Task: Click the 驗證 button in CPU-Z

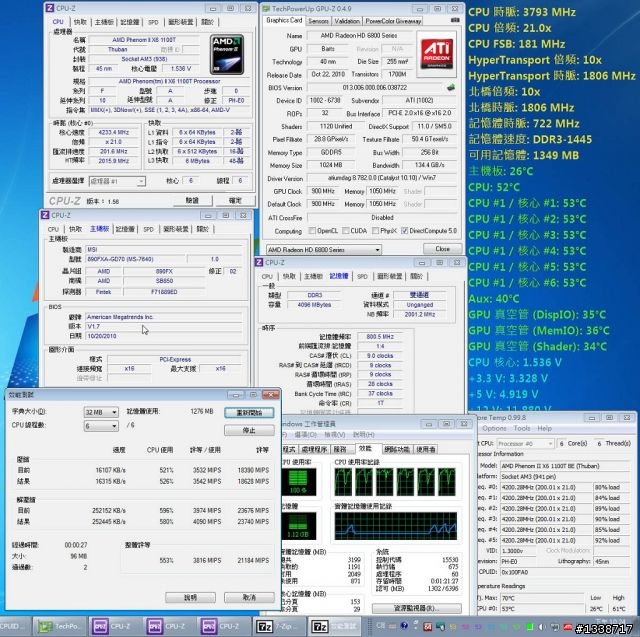Action: pos(192,200)
